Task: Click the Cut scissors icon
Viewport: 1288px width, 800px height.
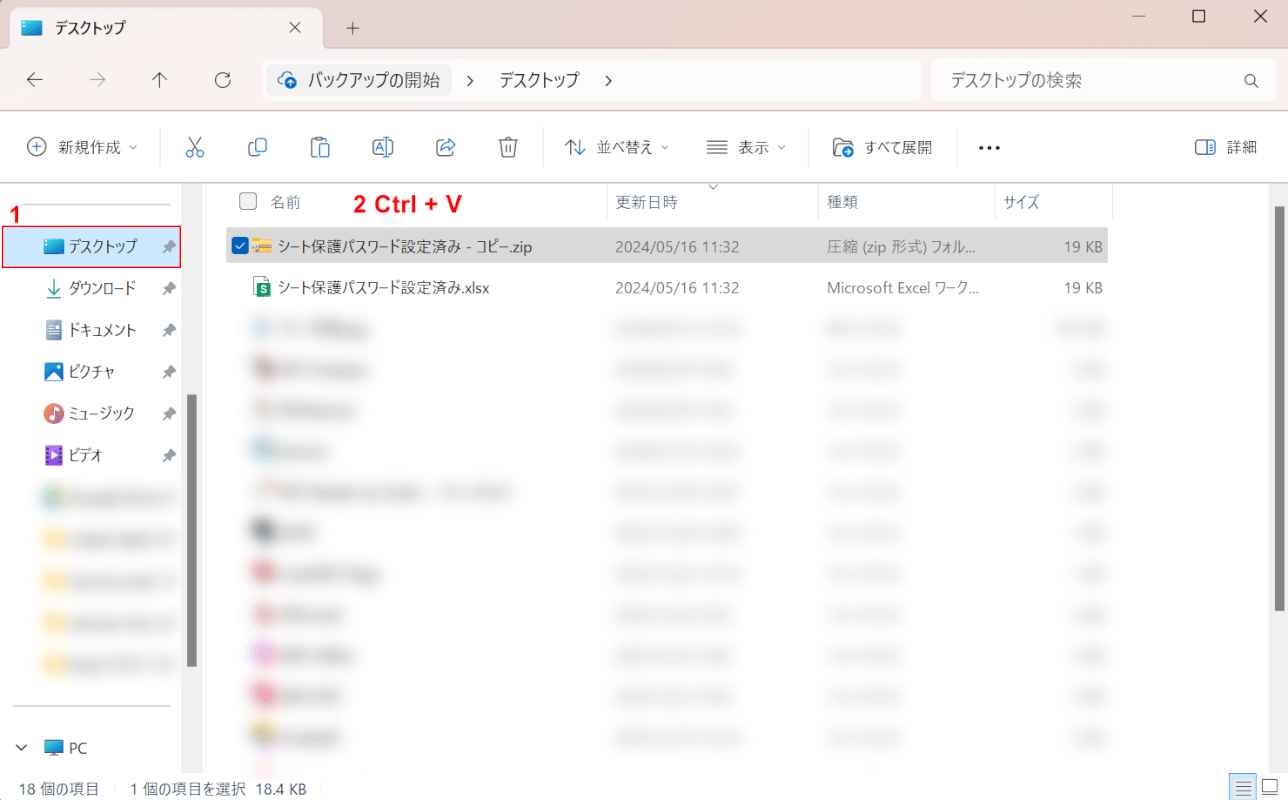Action: (195, 147)
